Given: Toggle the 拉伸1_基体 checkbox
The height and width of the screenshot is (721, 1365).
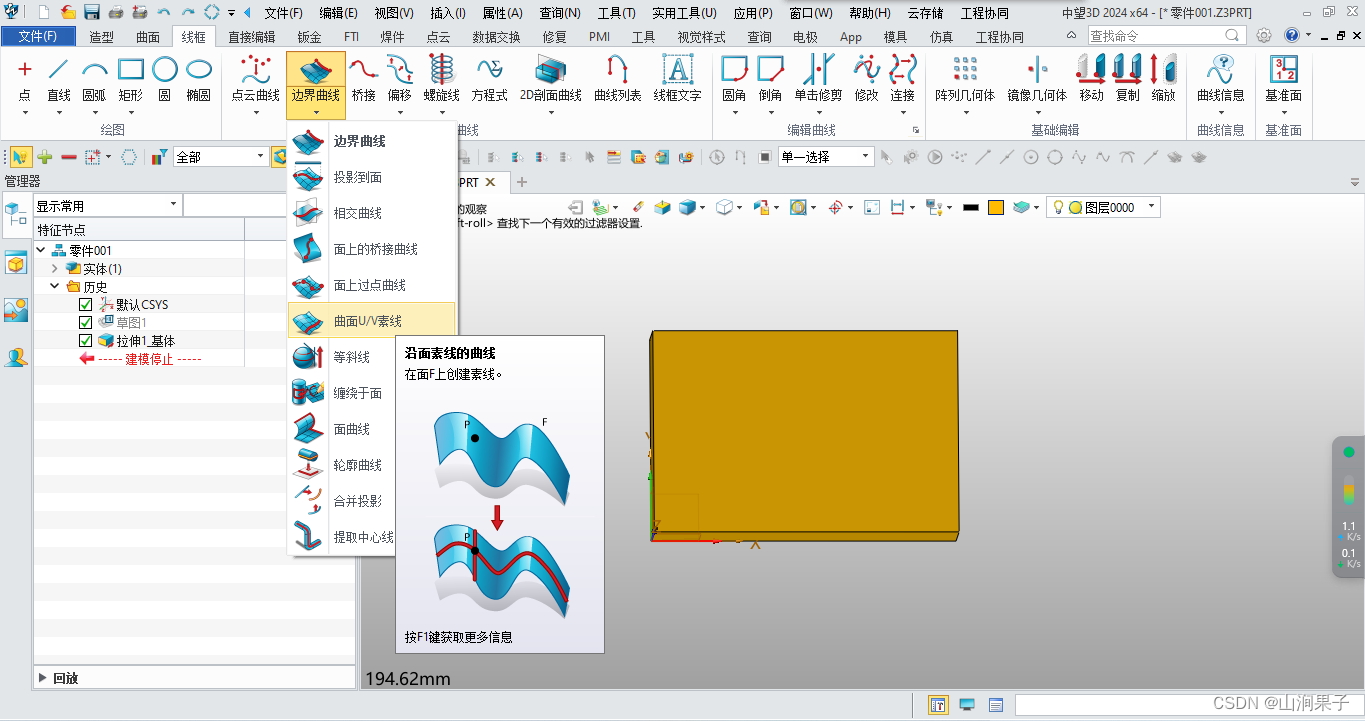Looking at the screenshot, I should coord(85,341).
